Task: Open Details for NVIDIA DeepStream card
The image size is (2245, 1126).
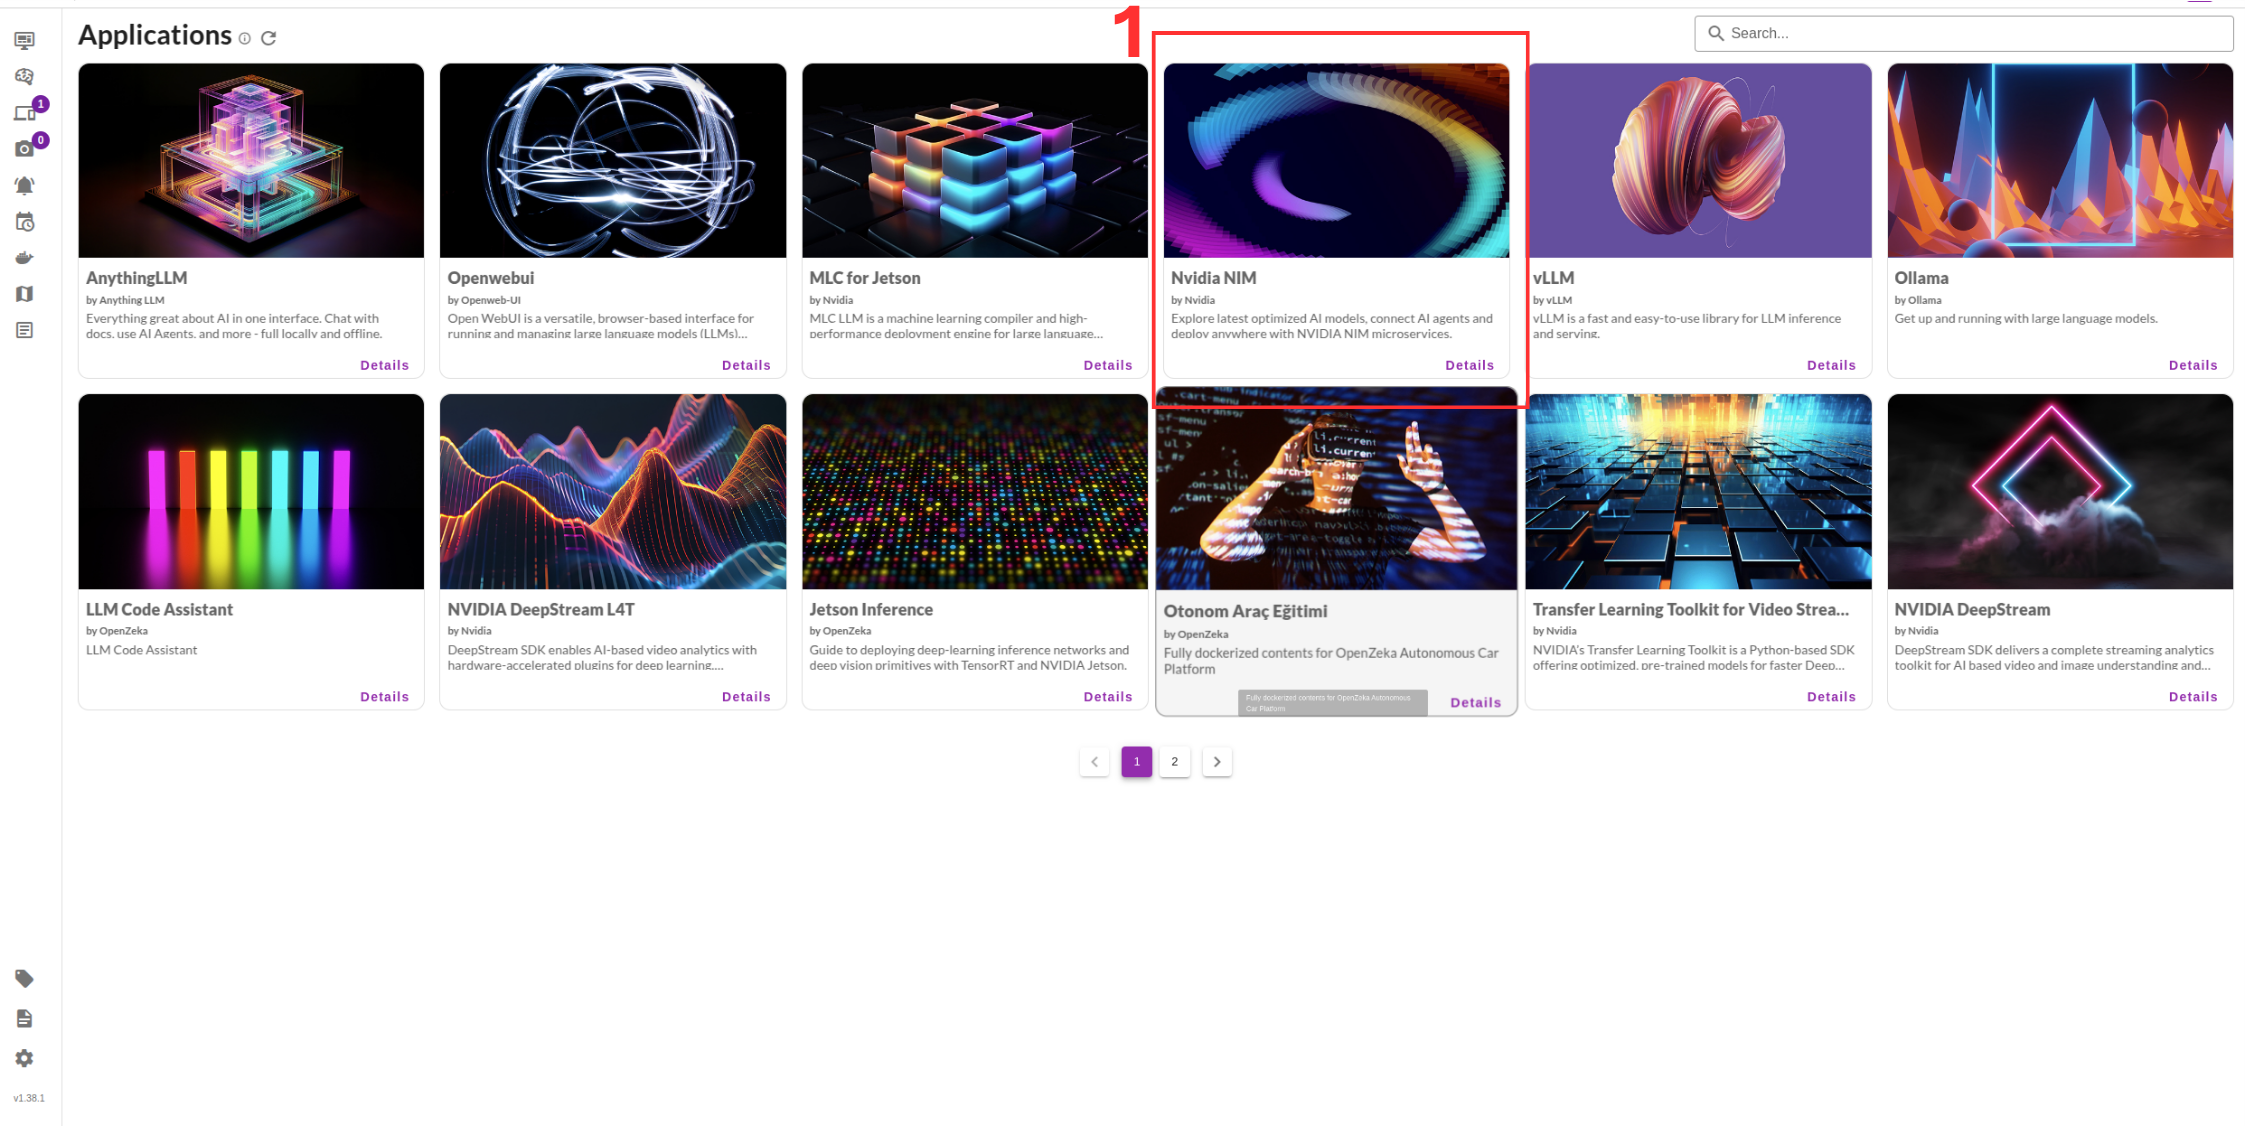Action: click(2193, 696)
